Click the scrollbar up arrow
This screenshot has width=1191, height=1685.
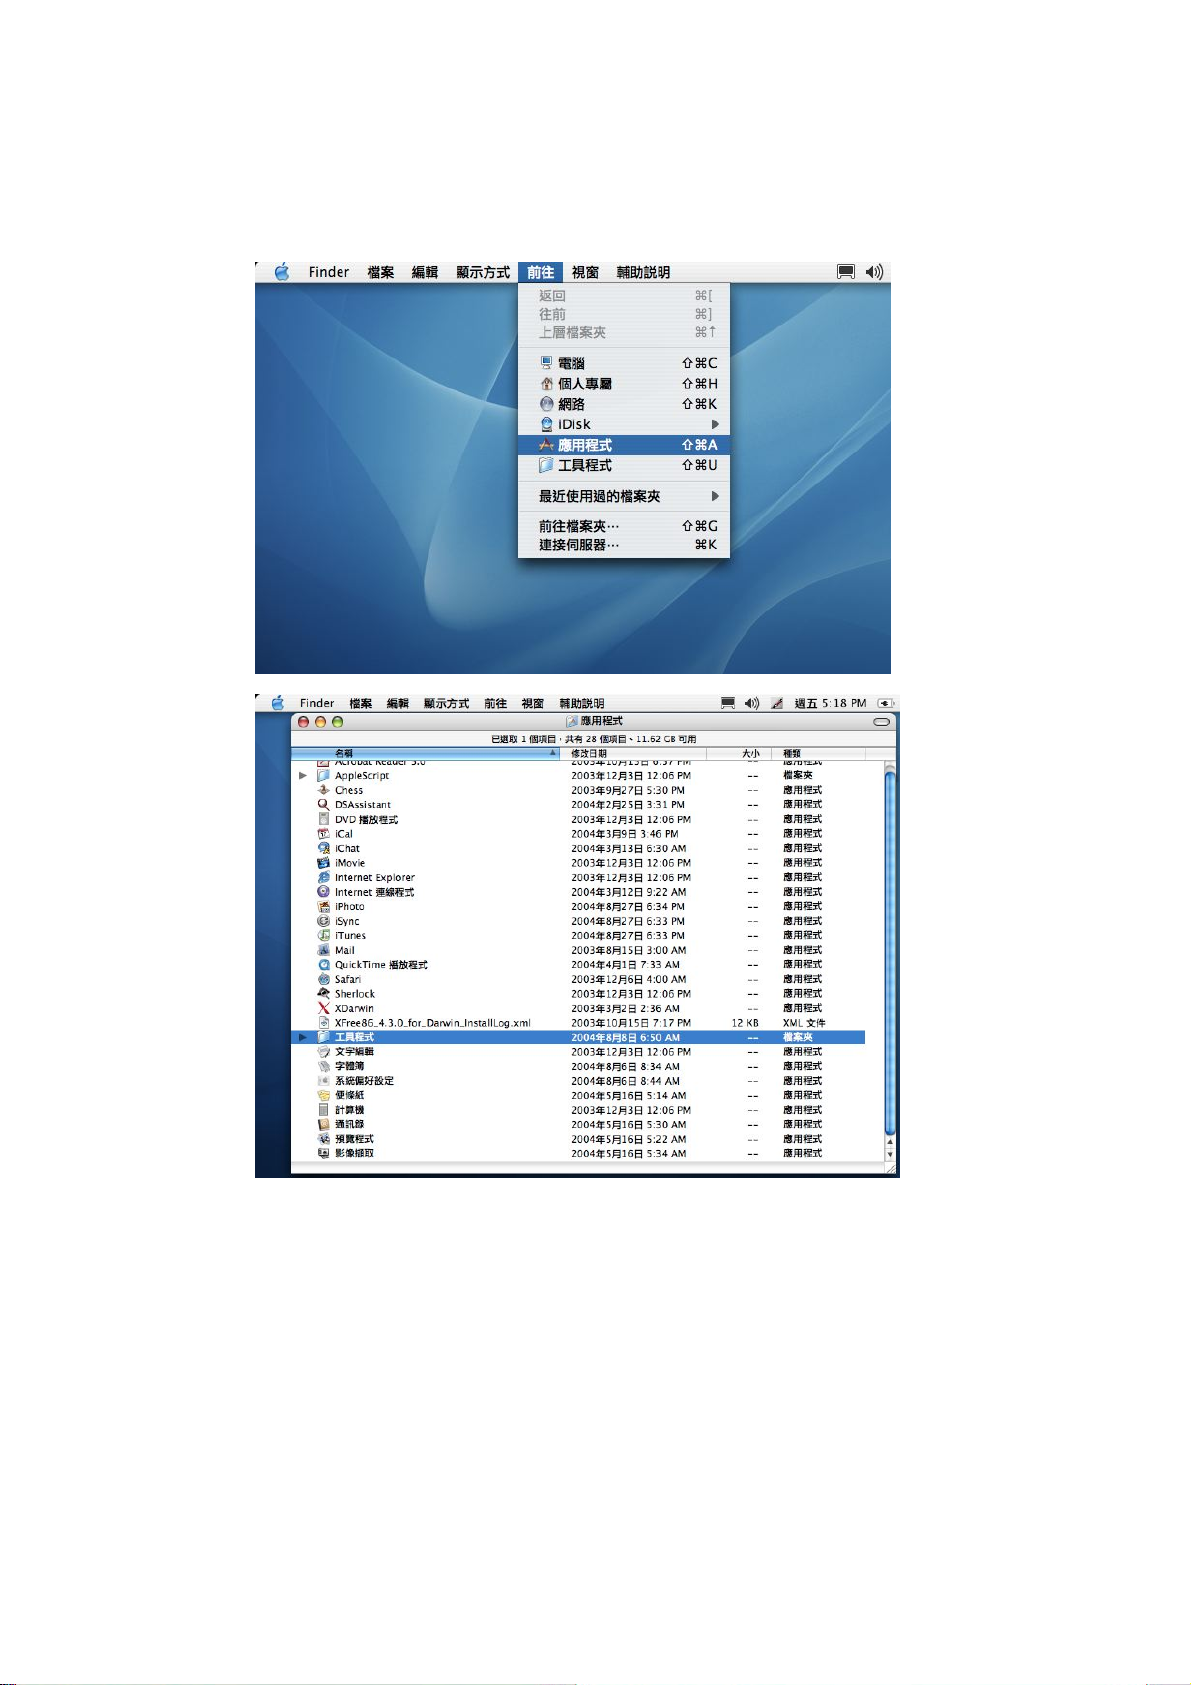(x=890, y=1141)
